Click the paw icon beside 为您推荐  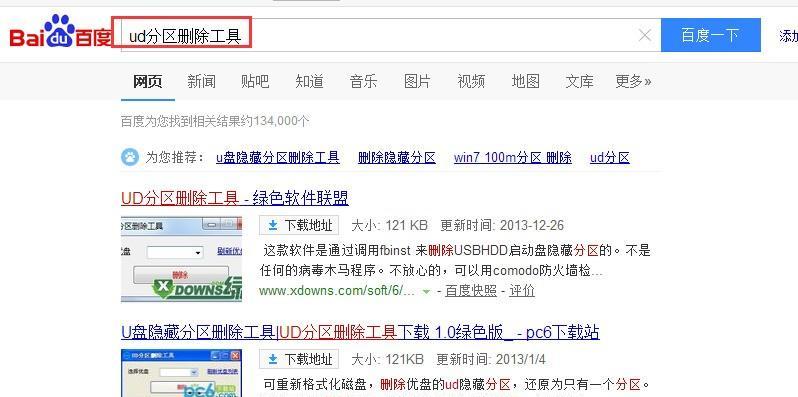130,157
